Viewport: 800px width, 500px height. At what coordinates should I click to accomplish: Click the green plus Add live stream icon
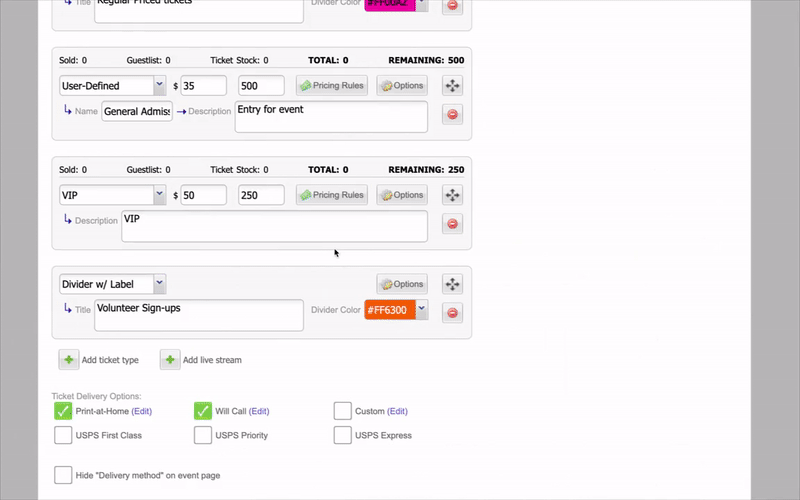[x=170, y=360]
